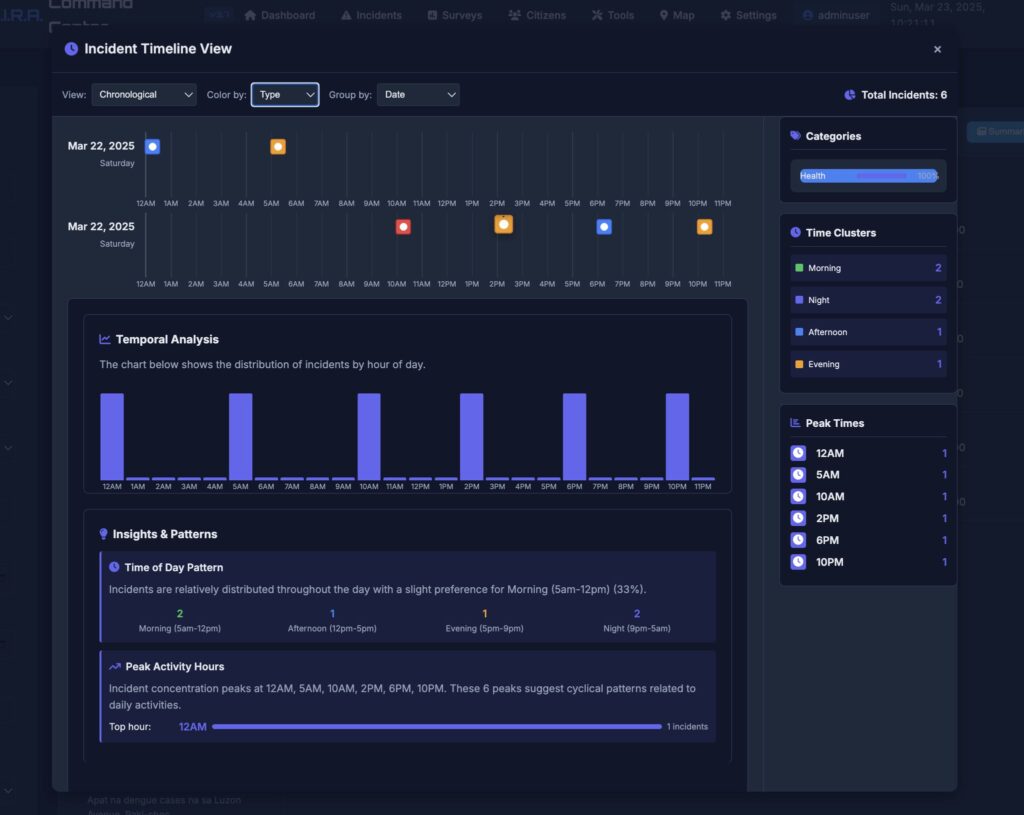Select the Morning time cluster row
Screen dimensions: 1024x815
[x=868, y=268]
